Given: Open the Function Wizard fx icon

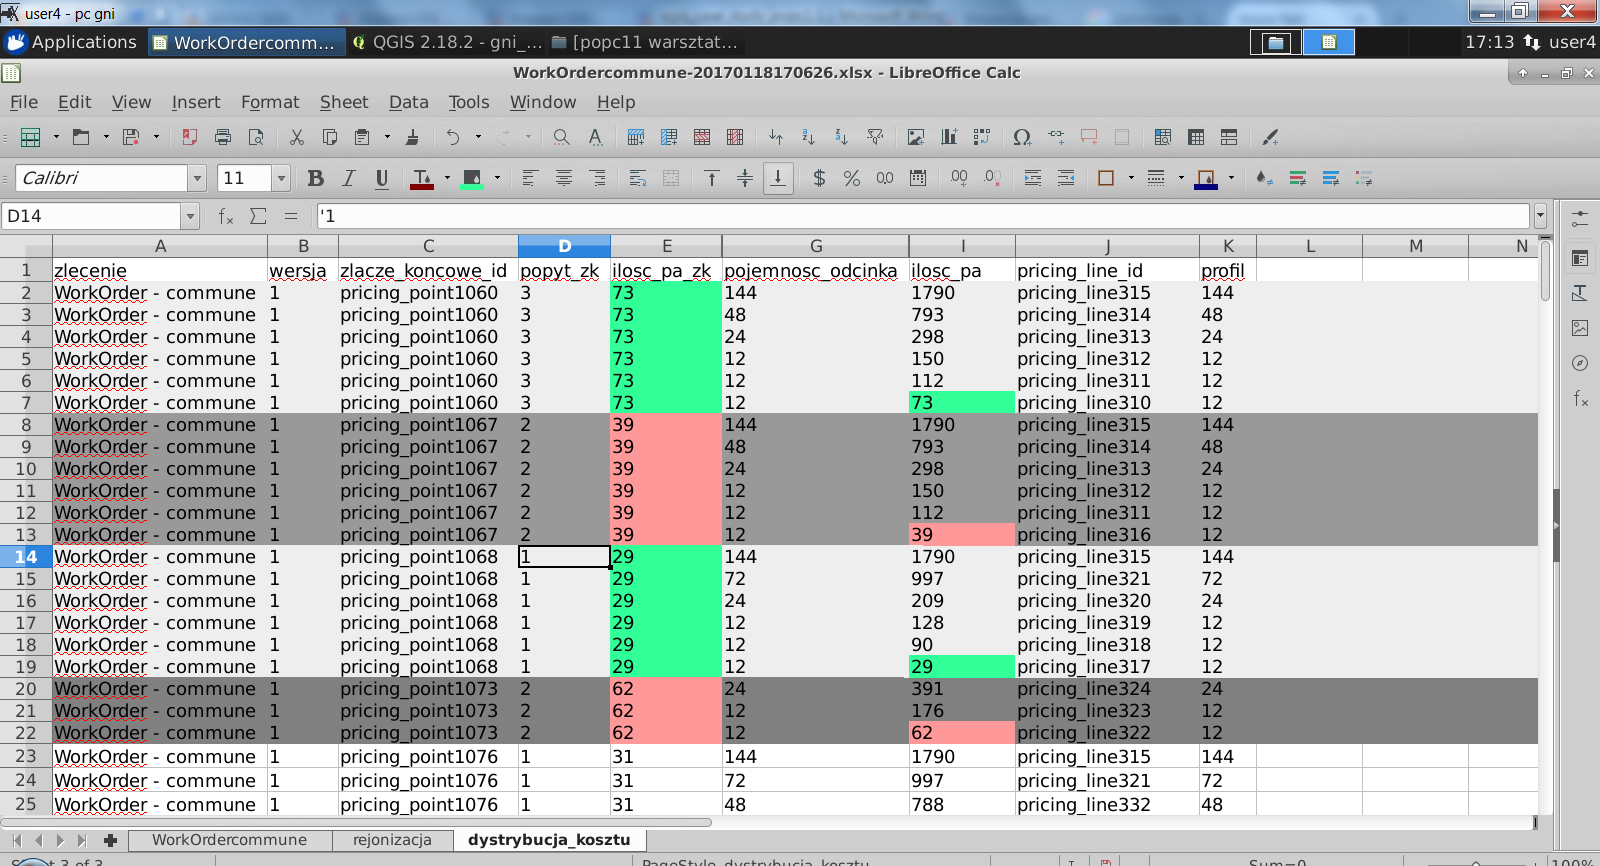Looking at the screenshot, I should (x=226, y=216).
